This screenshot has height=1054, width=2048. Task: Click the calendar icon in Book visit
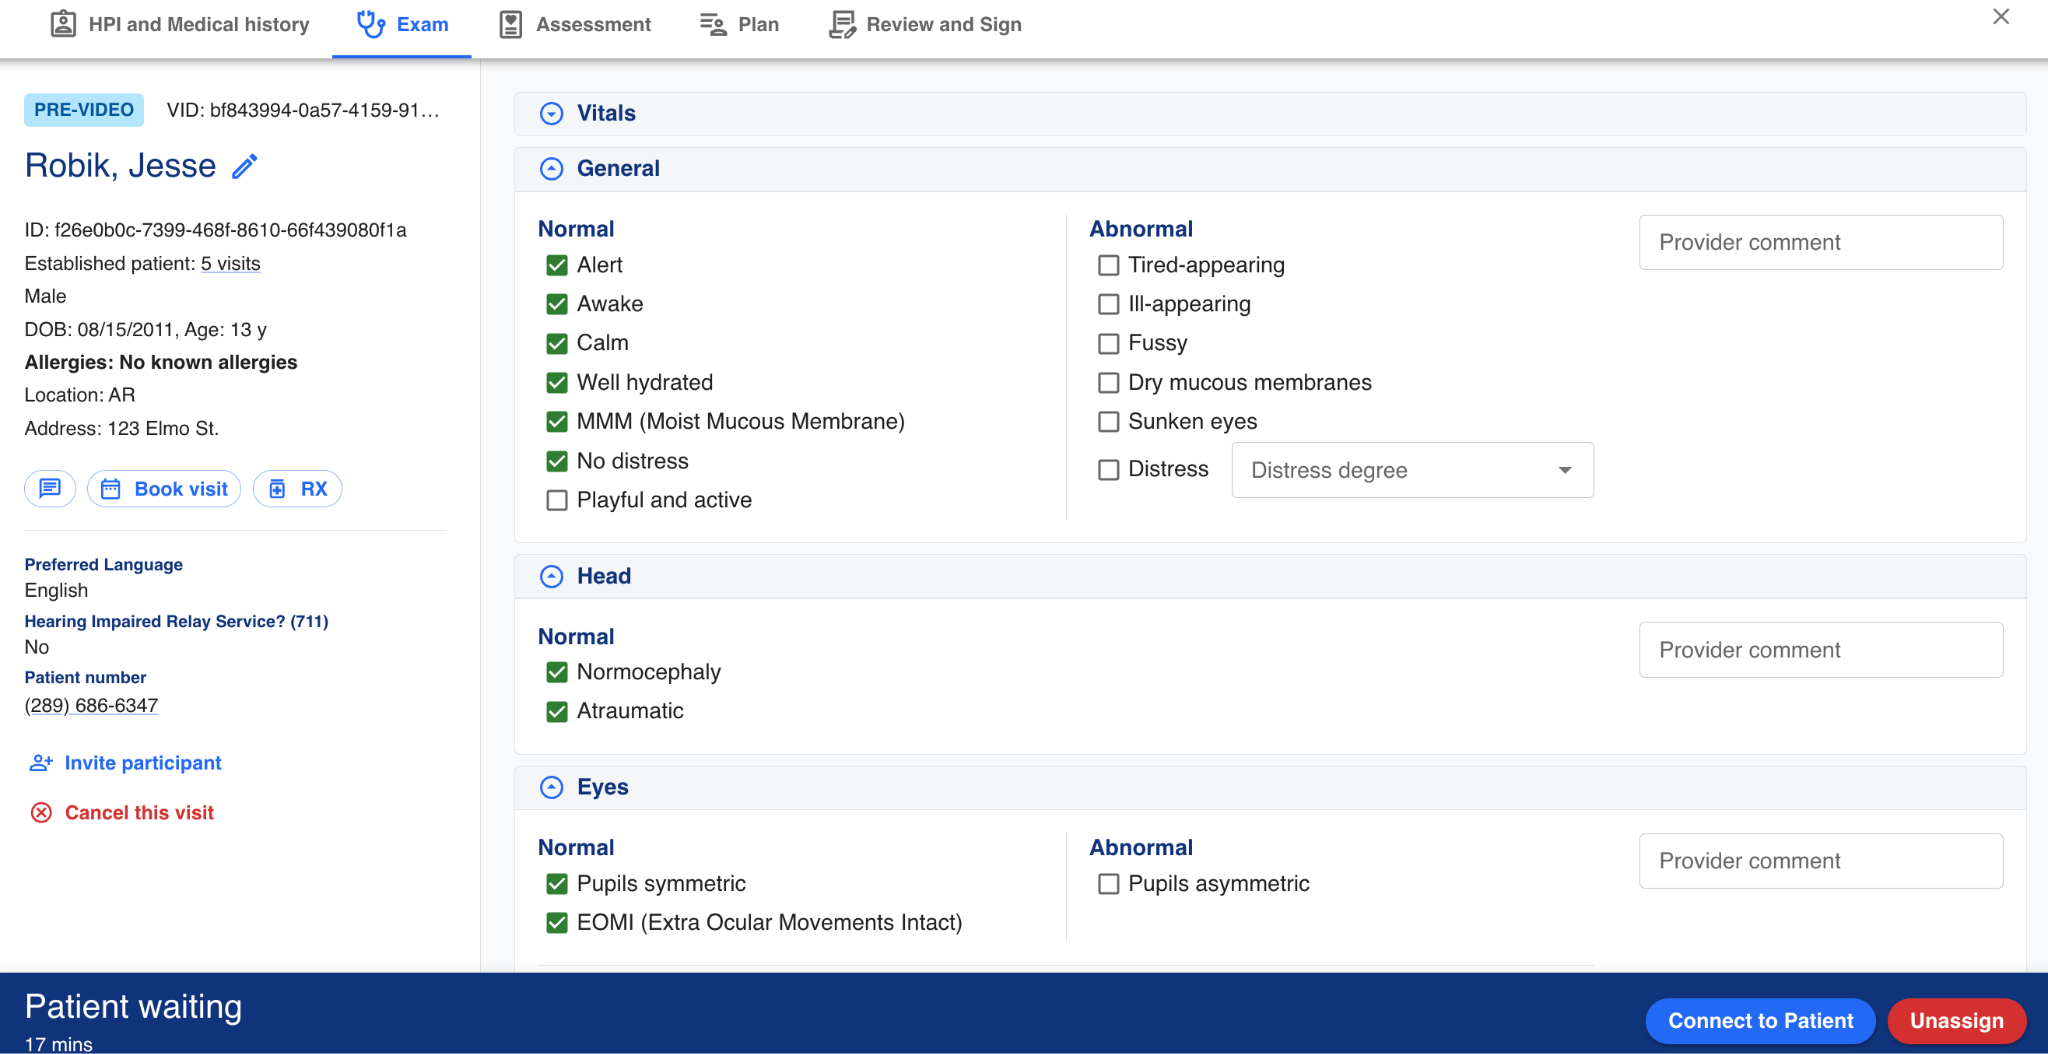(x=111, y=489)
